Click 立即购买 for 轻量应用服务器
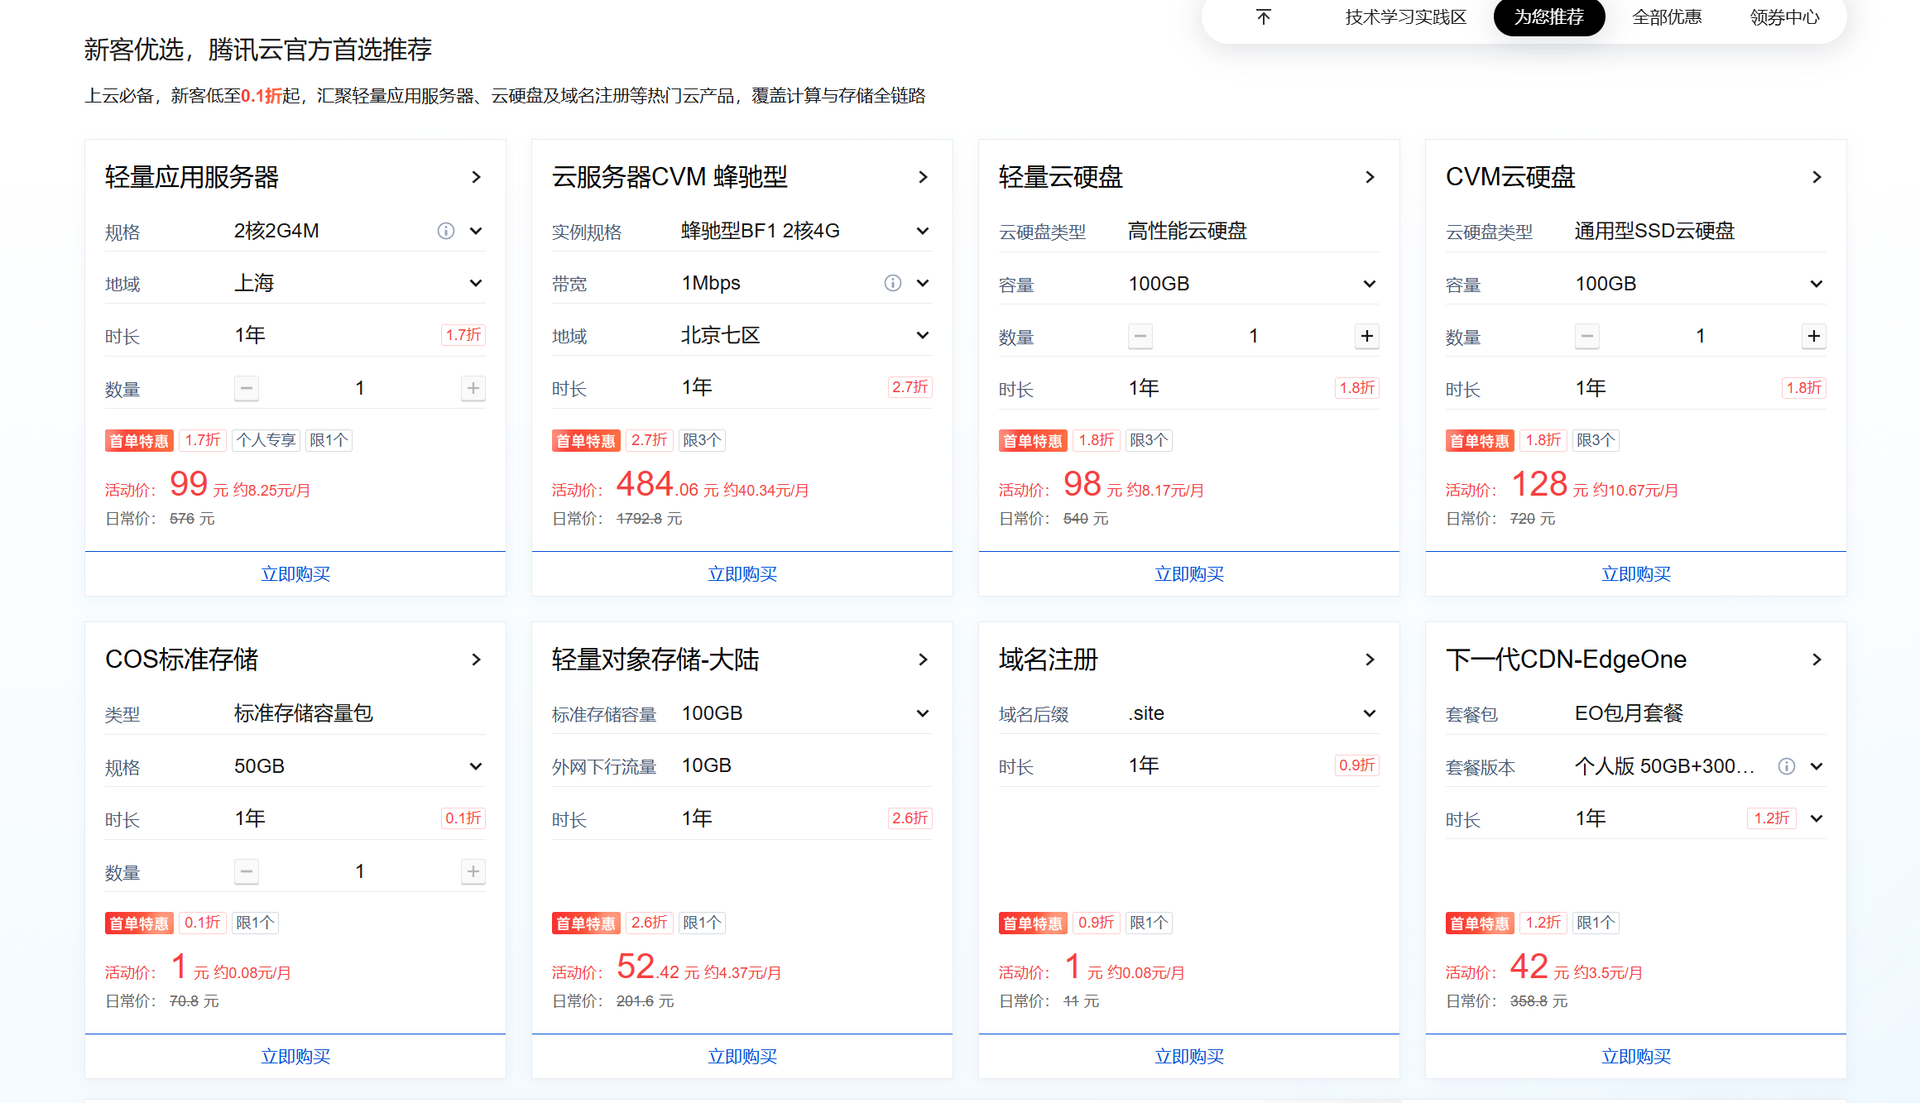 coord(295,574)
